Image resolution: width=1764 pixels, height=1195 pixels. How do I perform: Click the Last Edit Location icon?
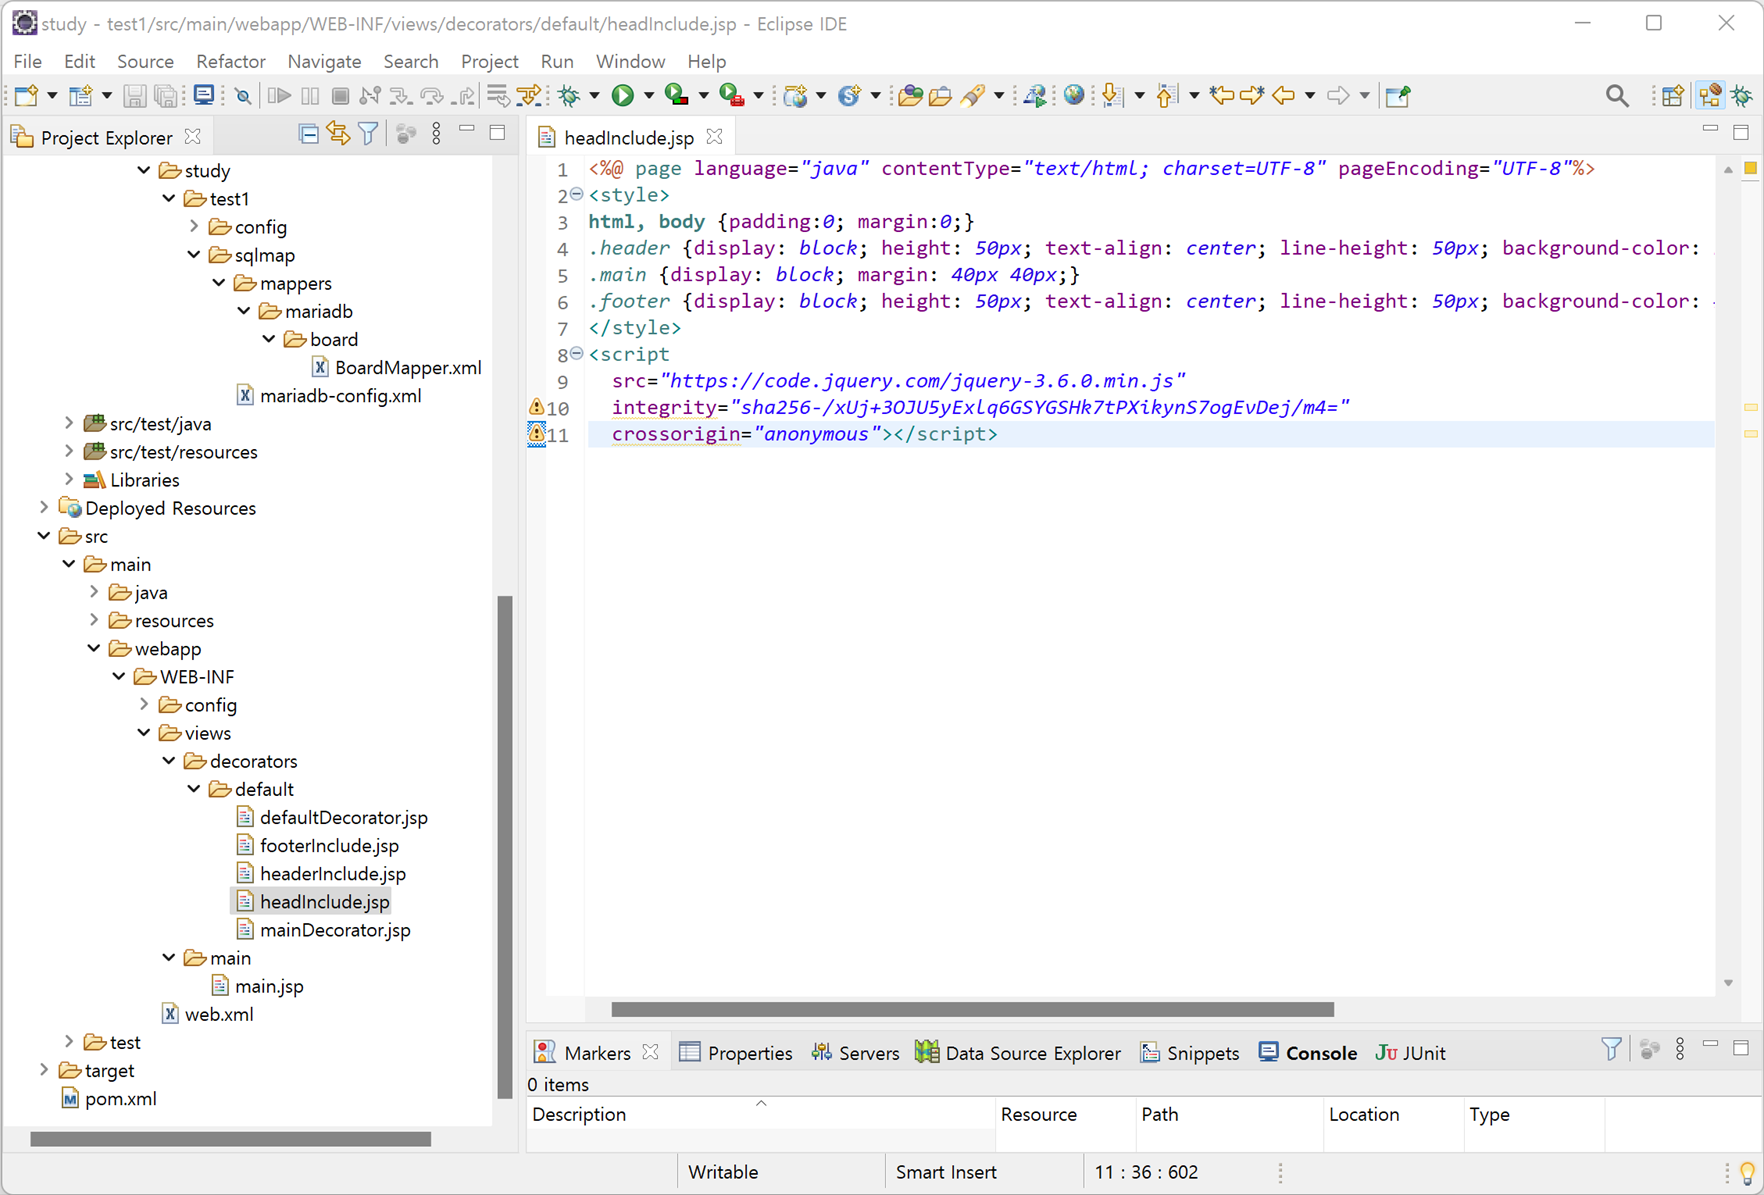tap(1221, 96)
